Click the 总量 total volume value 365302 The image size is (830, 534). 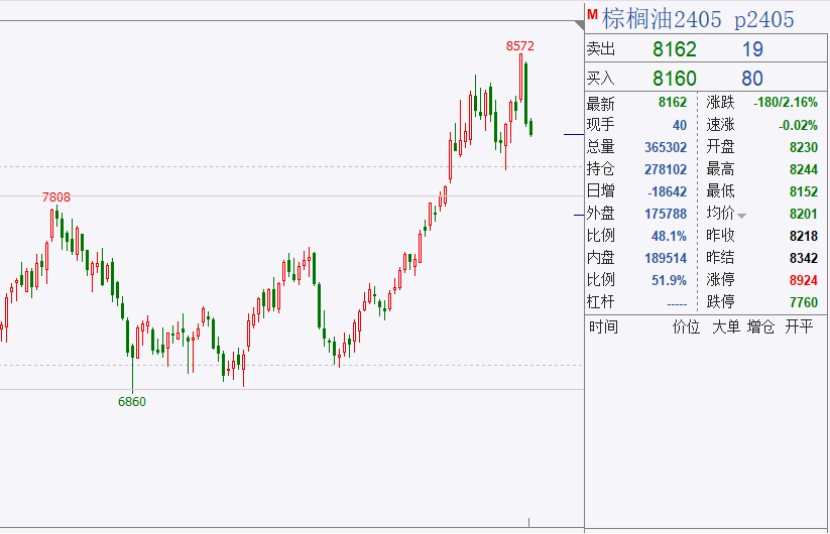pyautogui.click(x=665, y=147)
